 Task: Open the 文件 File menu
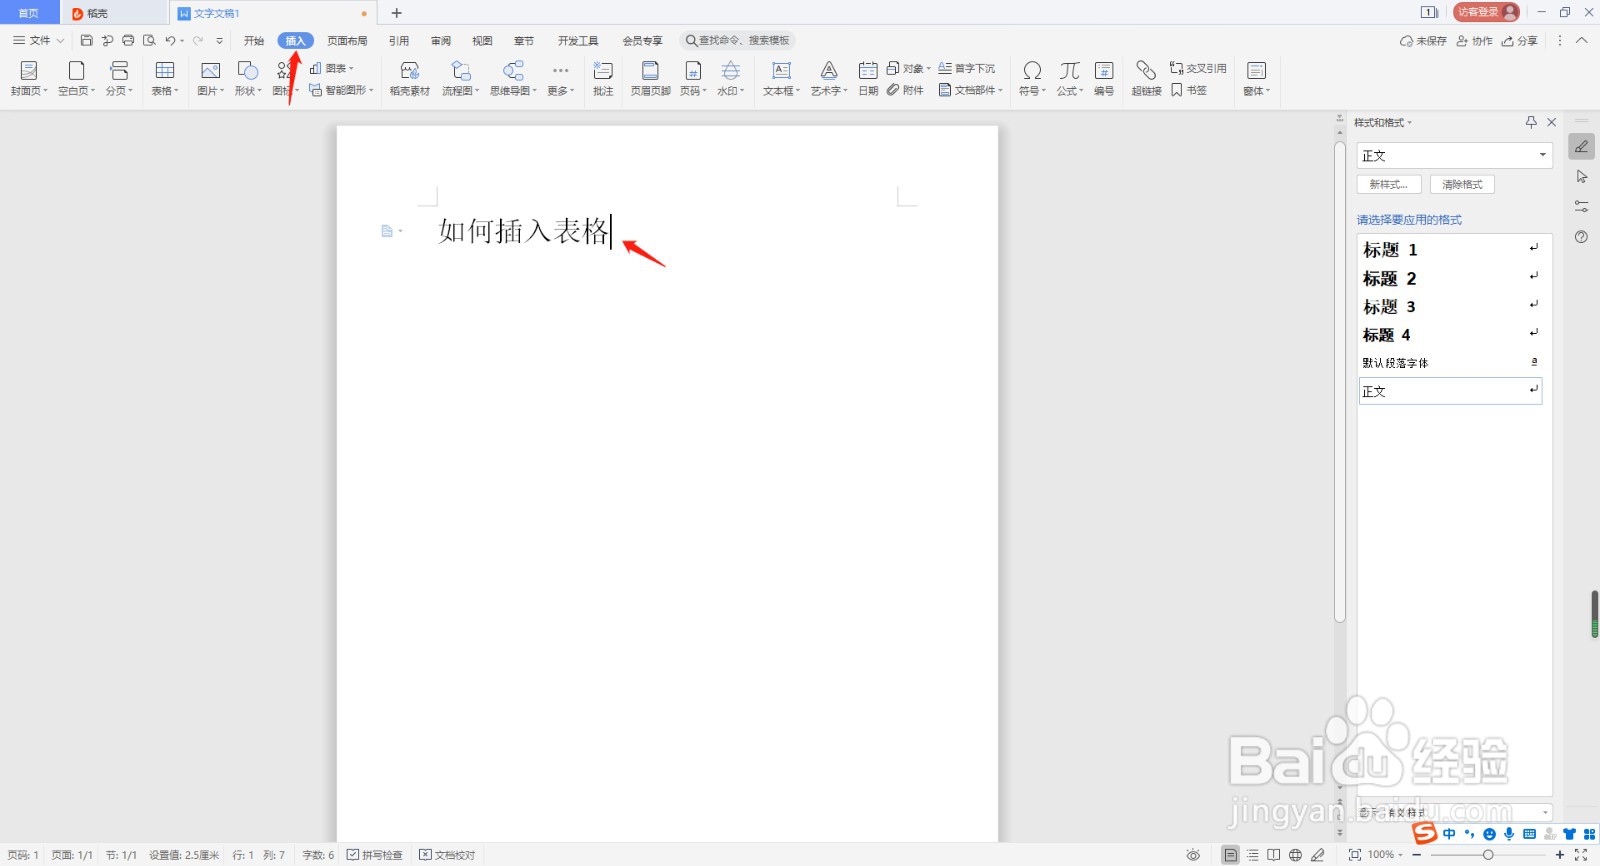[38, 41]
